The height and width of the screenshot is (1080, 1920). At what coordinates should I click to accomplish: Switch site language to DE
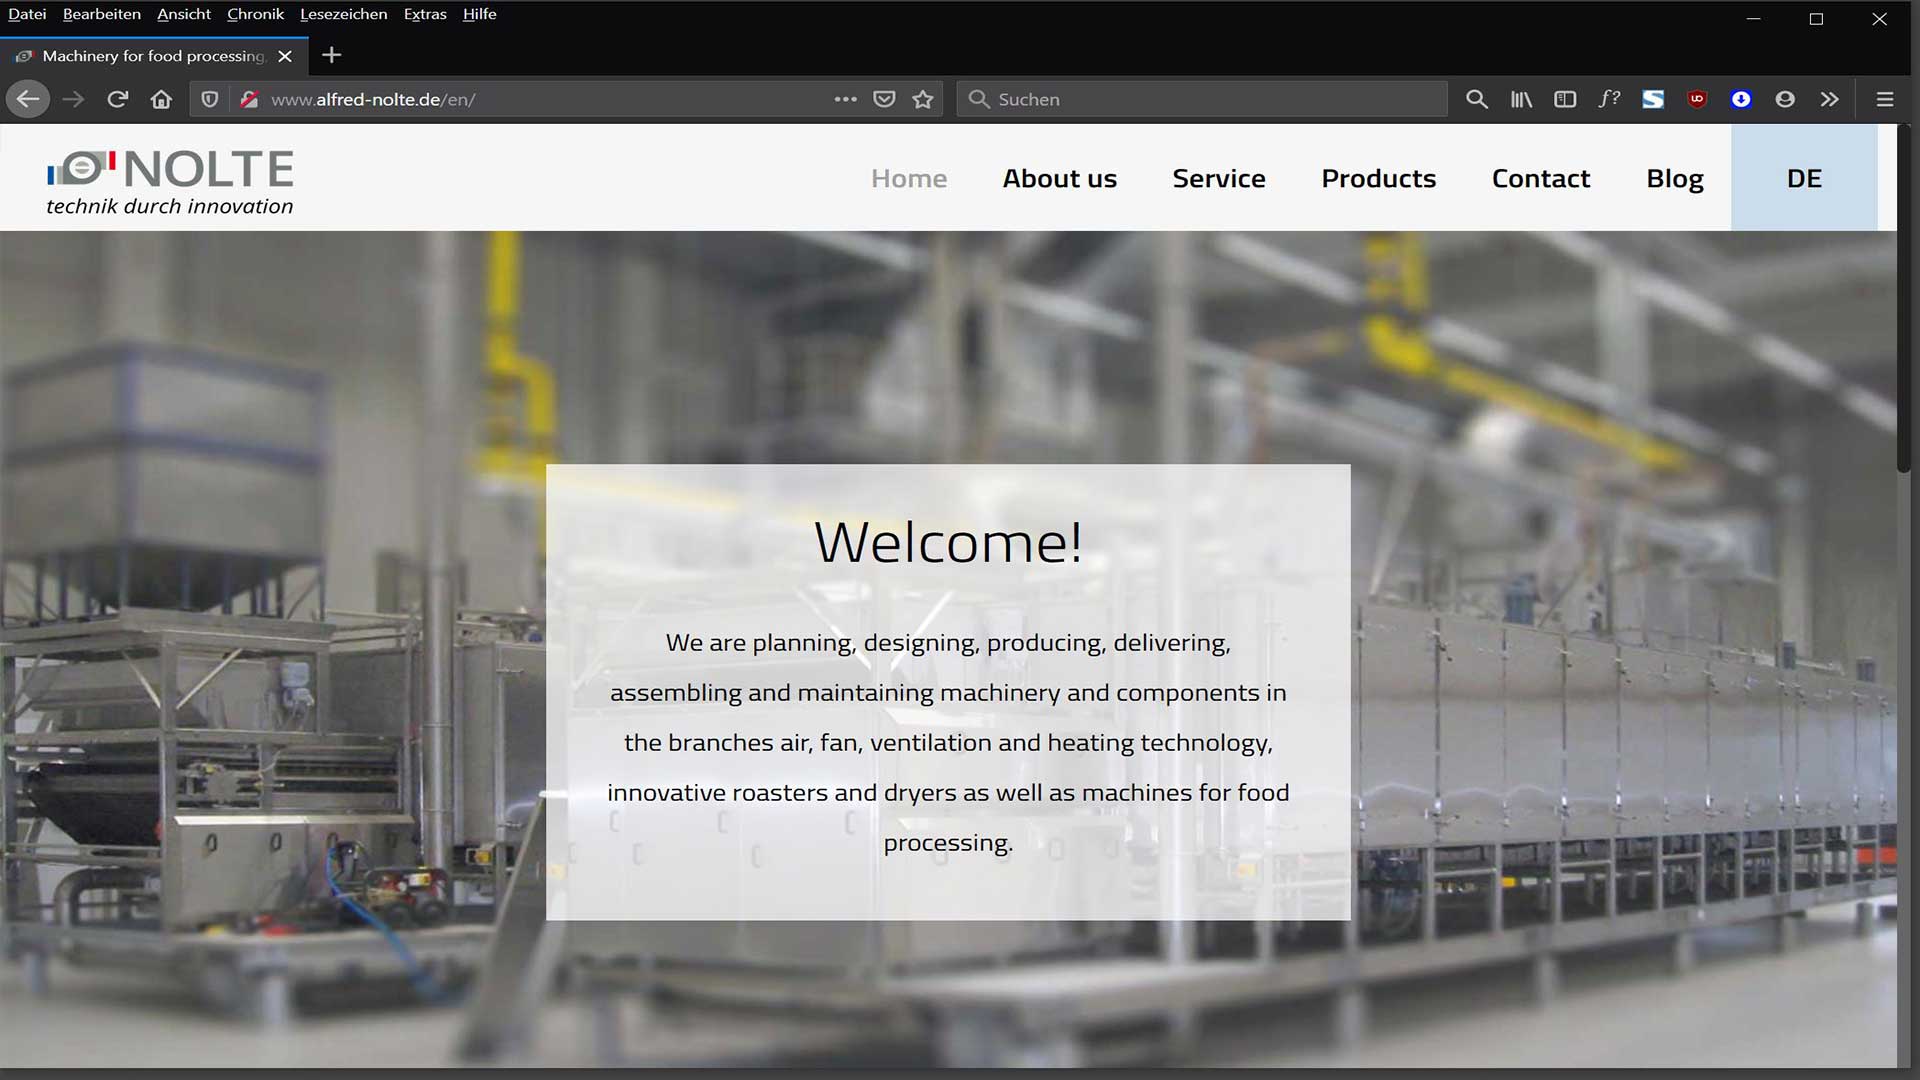[x=1804, y=178]
